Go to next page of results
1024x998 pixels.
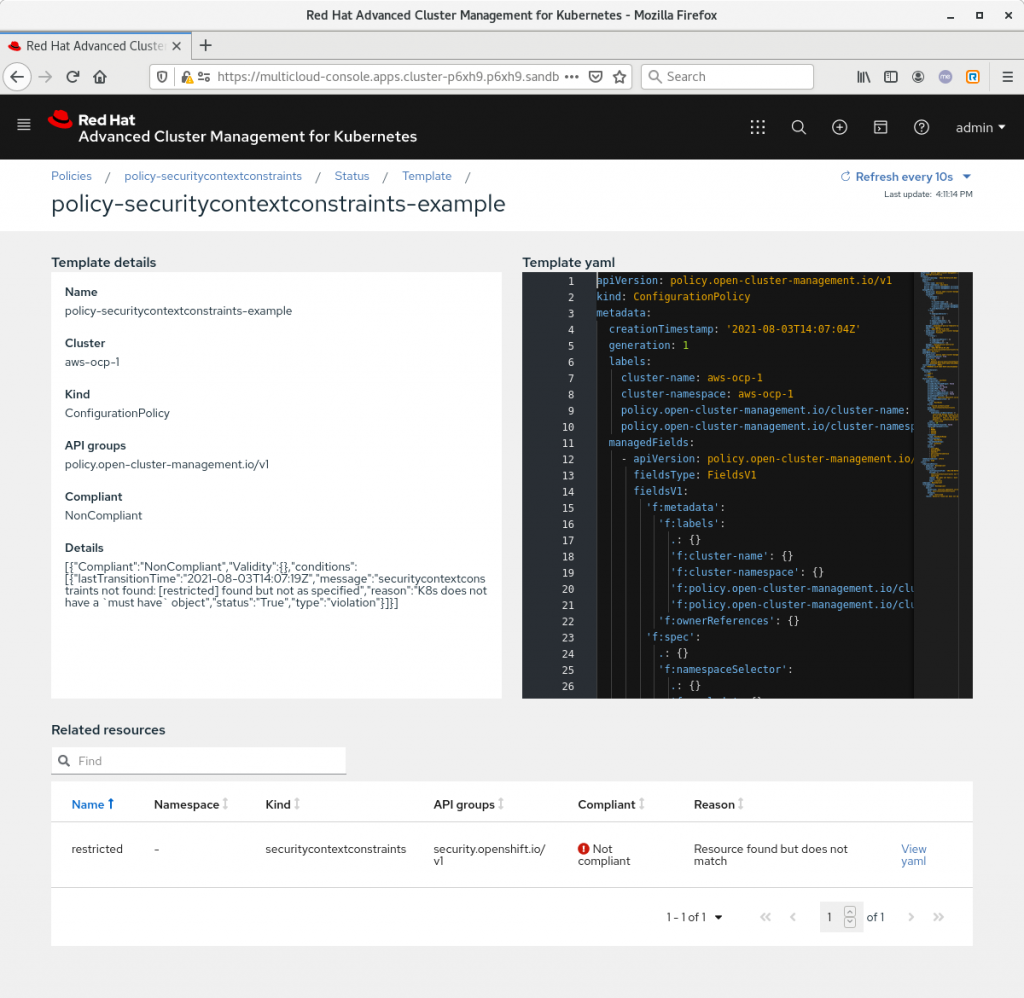point(910,917)
